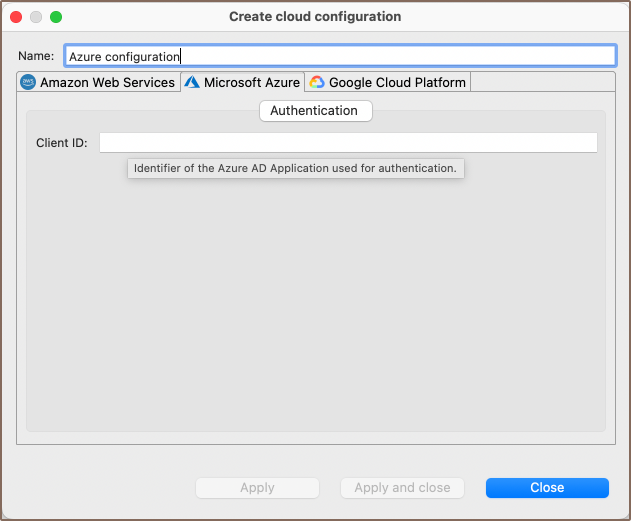The height and width of the screenshot is (521, 631).
Task: Click the Authentication section header
Action: tap(316, 111)
